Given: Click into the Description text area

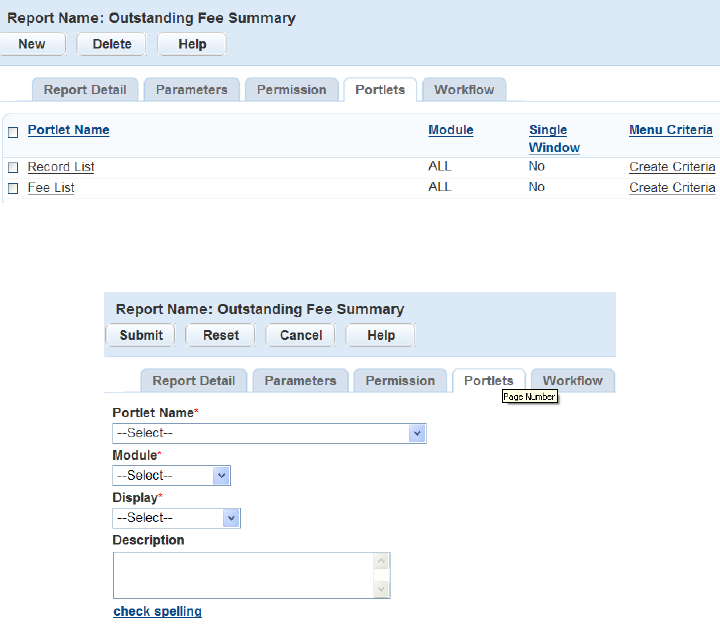Looking at the screenshot, I should [243, 575].
